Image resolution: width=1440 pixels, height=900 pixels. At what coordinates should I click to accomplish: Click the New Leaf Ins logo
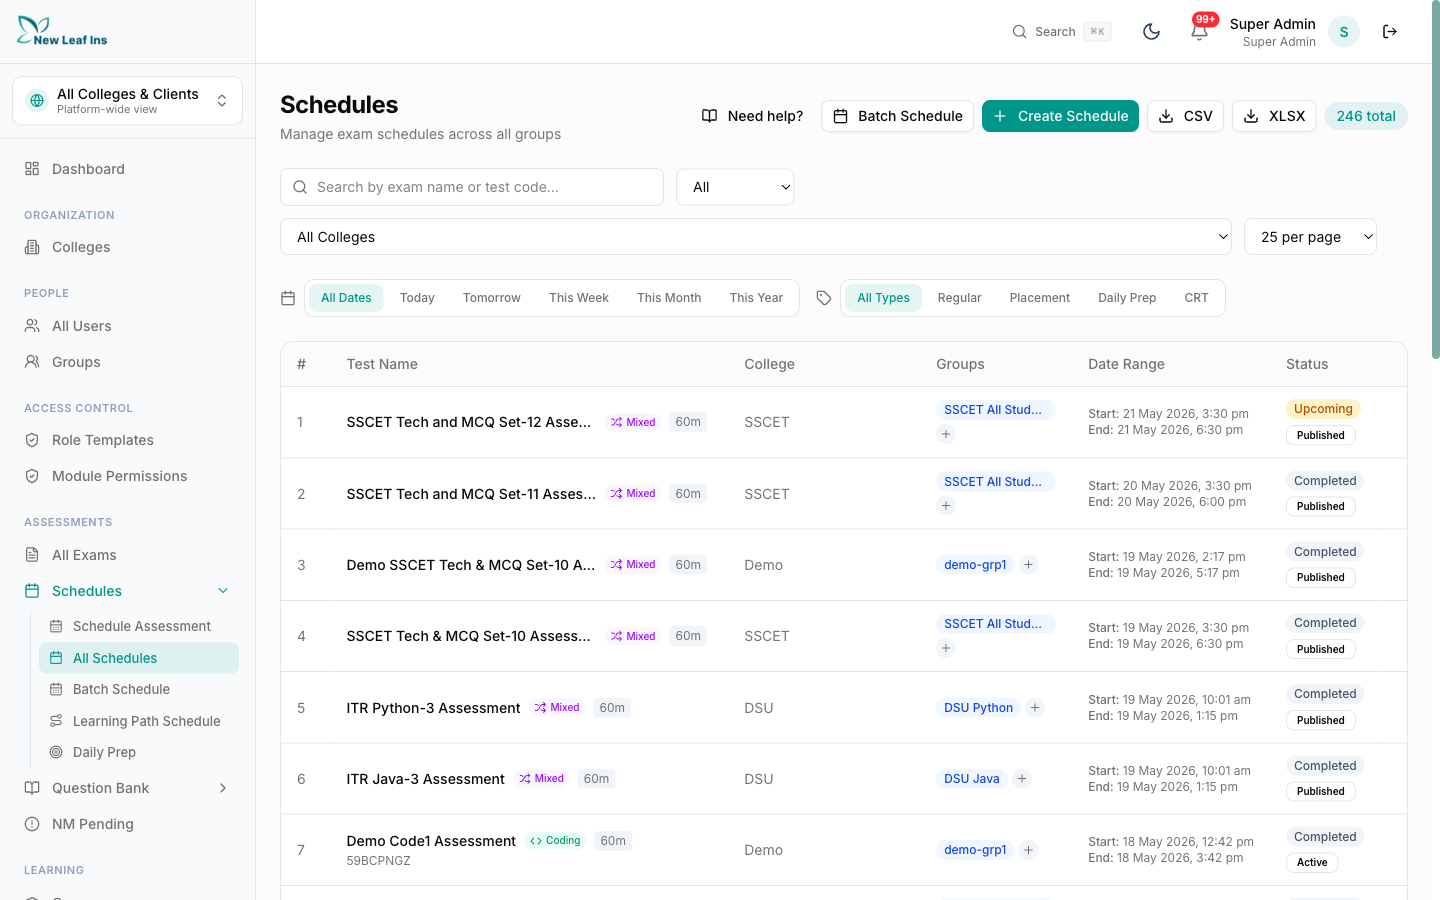(x=62, y=32)
